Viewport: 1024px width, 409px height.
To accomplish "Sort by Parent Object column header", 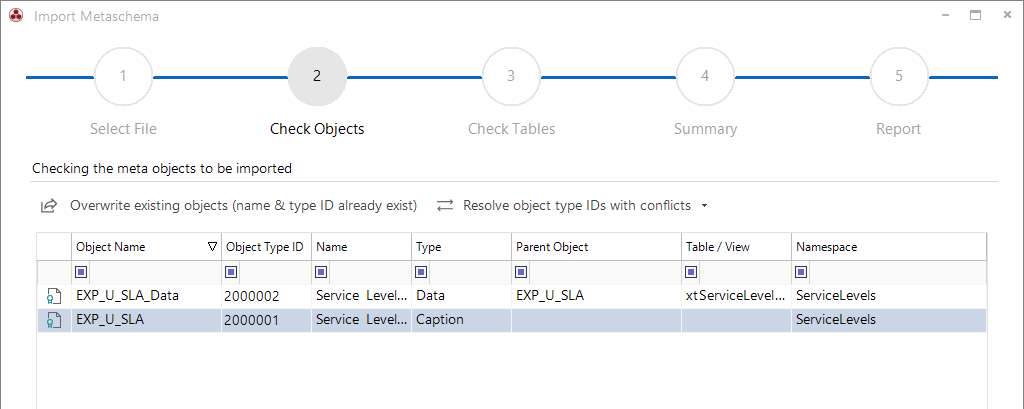I will (596, 247).
